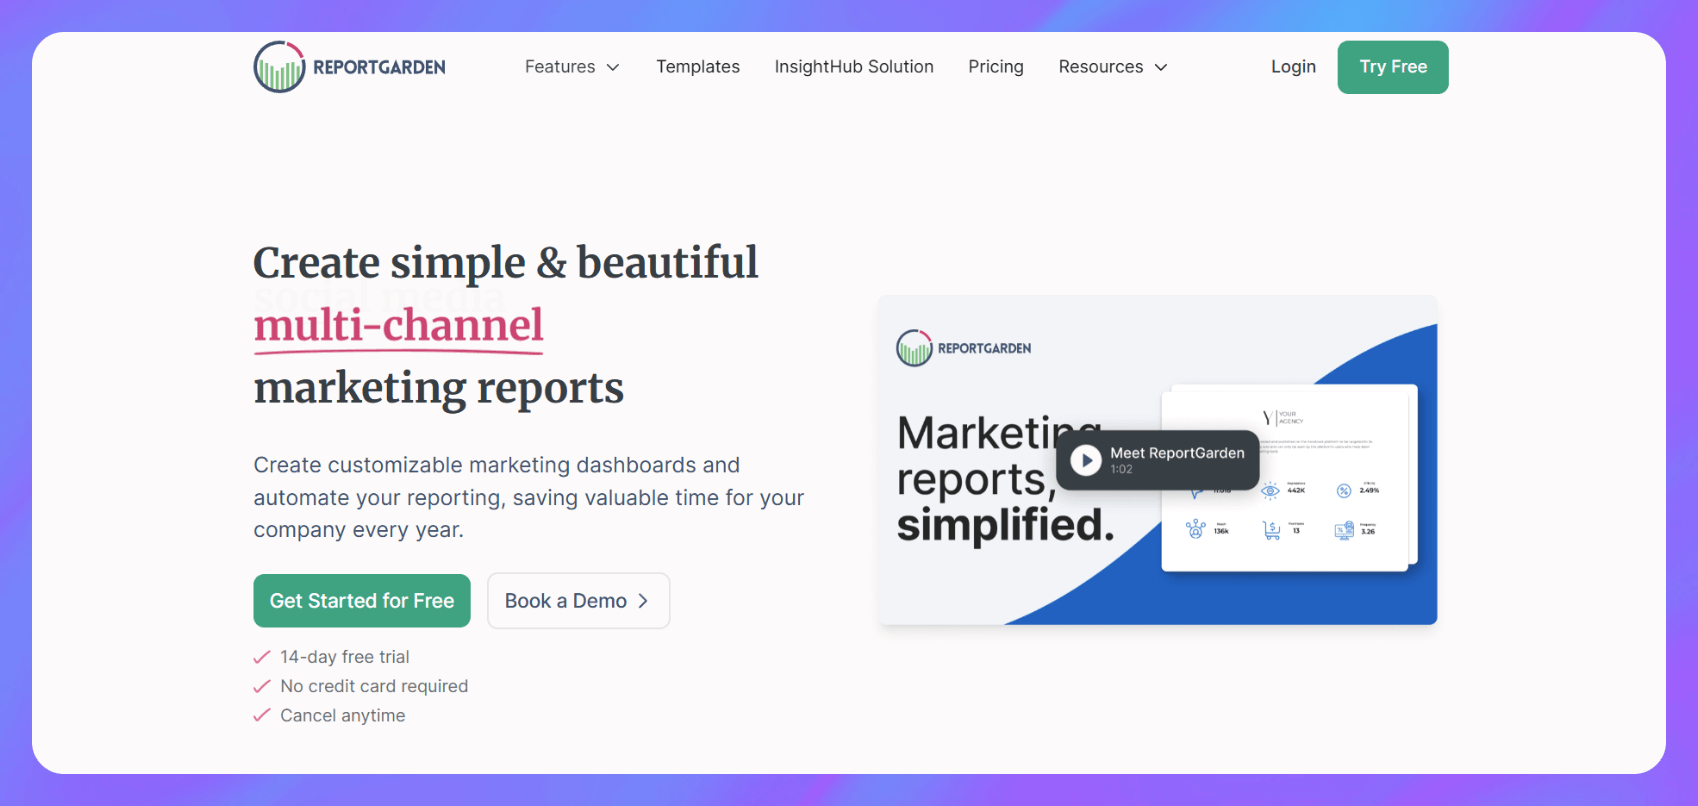Click the checkmark beside Cancel anytime
The height and width of the screenshot is (806, 1698).
click(262, 715)
